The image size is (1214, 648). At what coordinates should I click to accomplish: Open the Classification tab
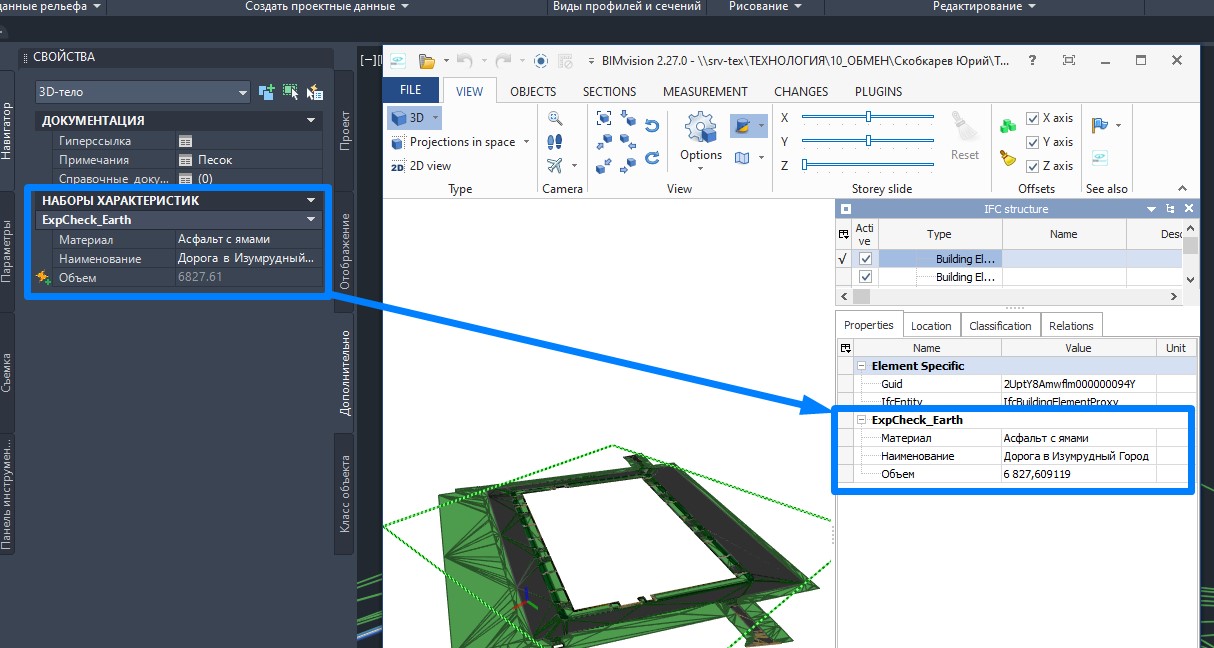tap(1000, 325)
